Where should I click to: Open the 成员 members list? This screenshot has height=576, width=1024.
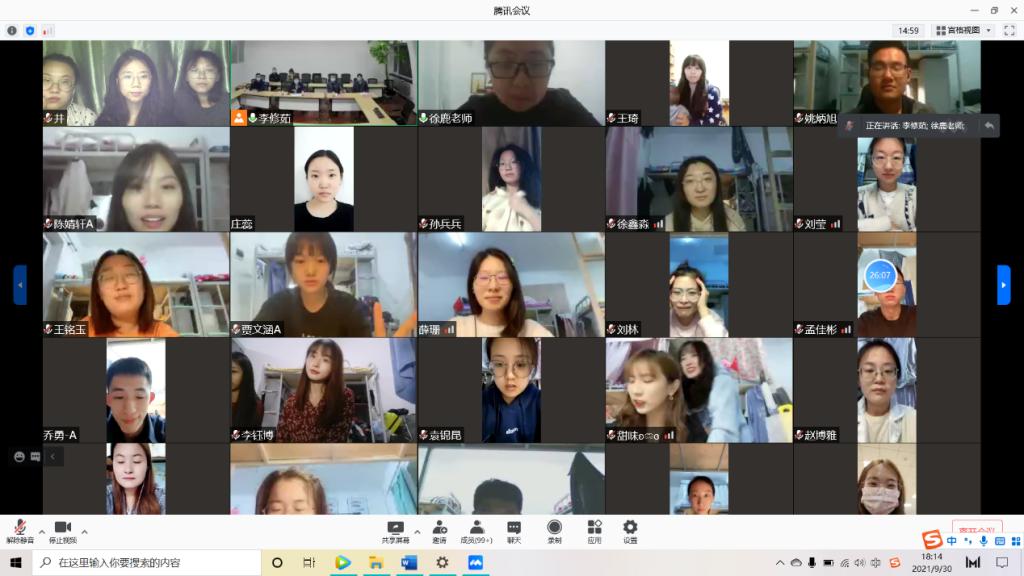coord(477,531)
